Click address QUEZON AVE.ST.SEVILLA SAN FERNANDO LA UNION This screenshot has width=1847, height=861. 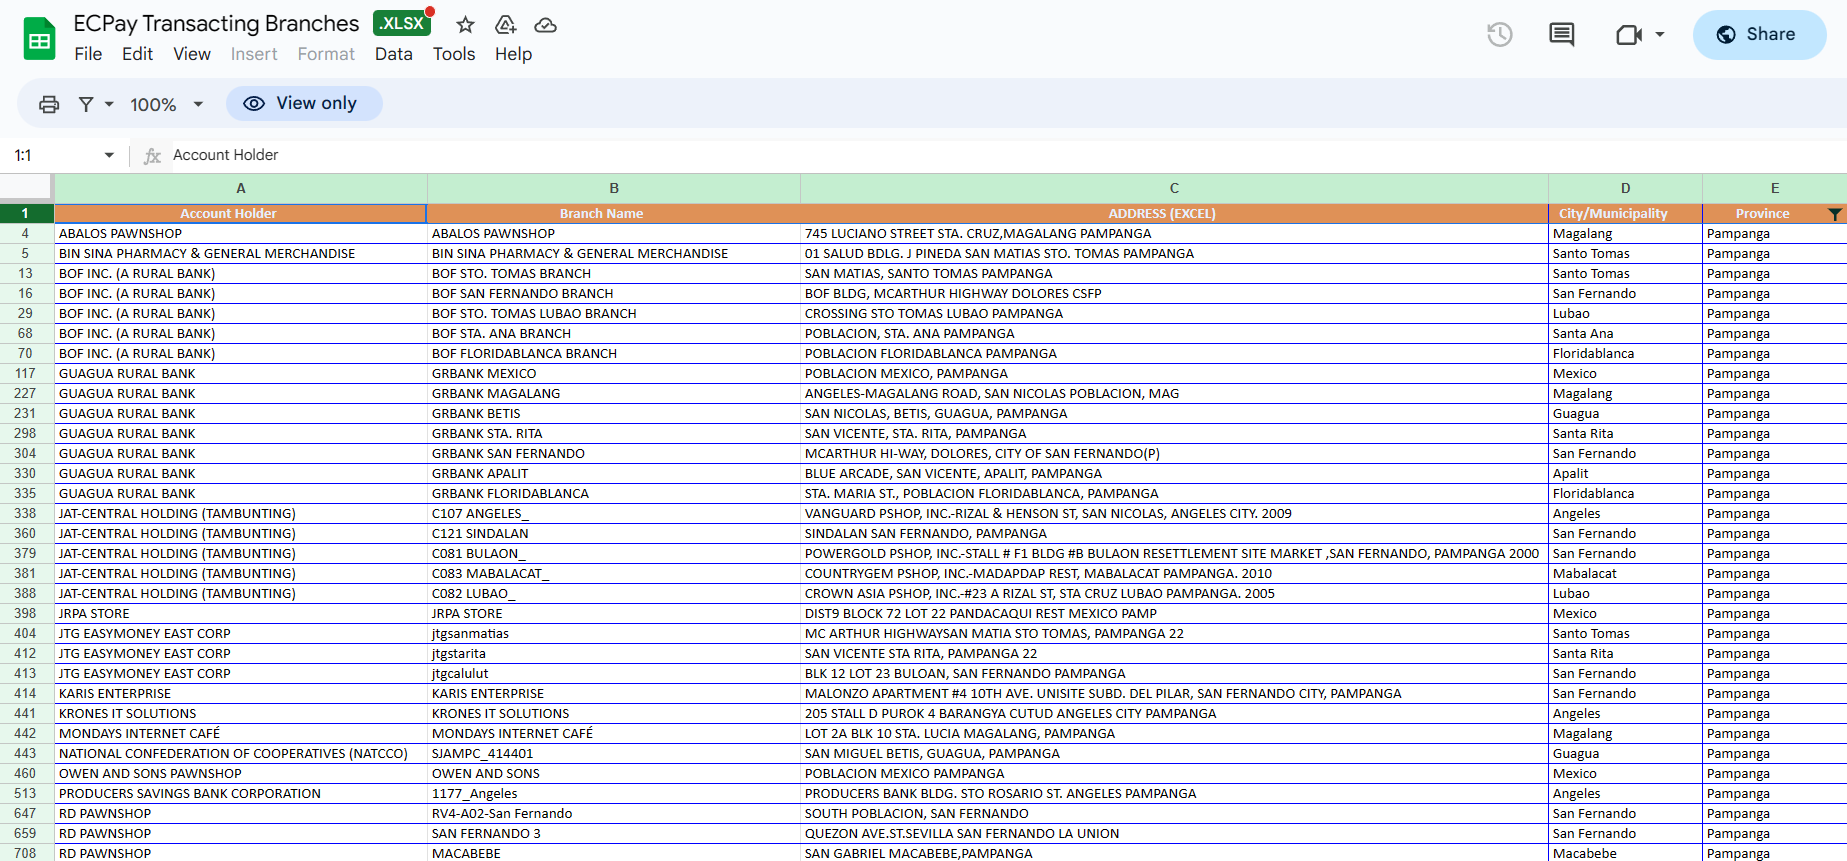[x=1174, y=834]
